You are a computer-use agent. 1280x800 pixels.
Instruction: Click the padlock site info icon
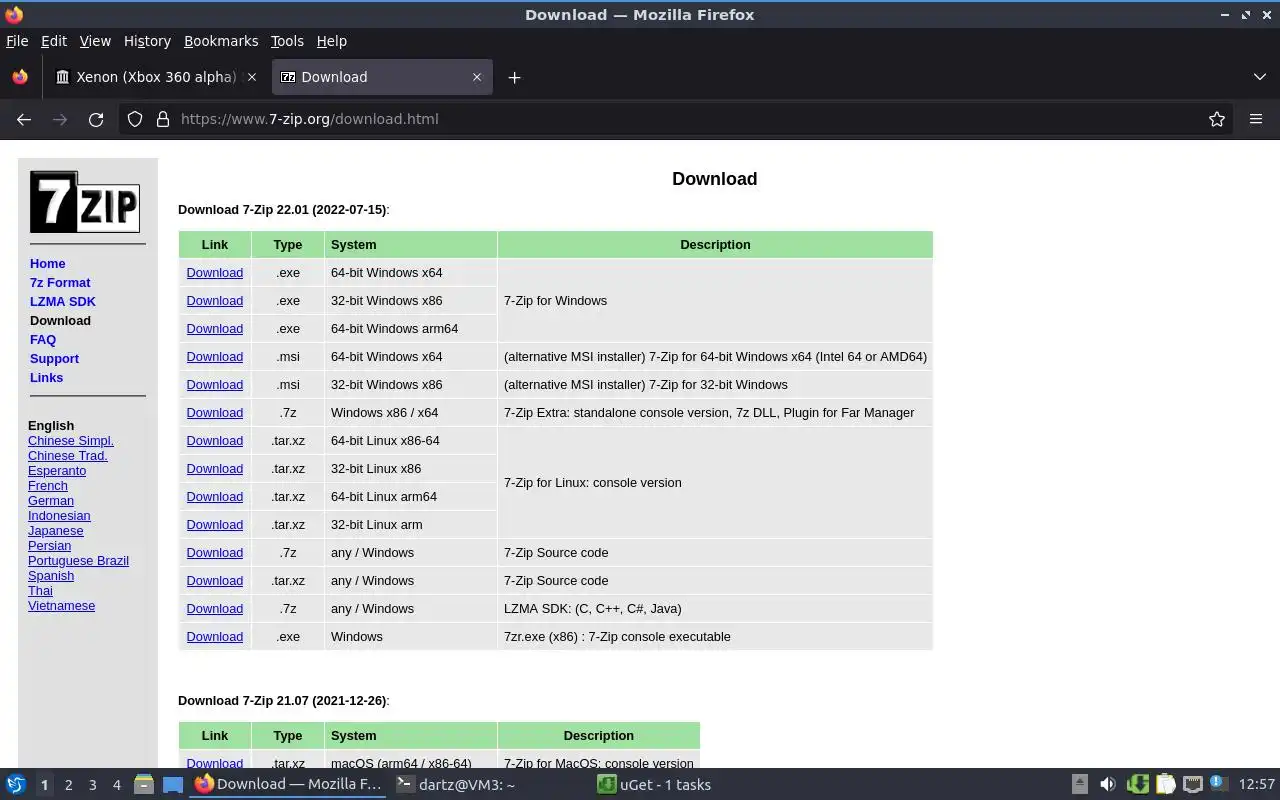tap(163, 119)
